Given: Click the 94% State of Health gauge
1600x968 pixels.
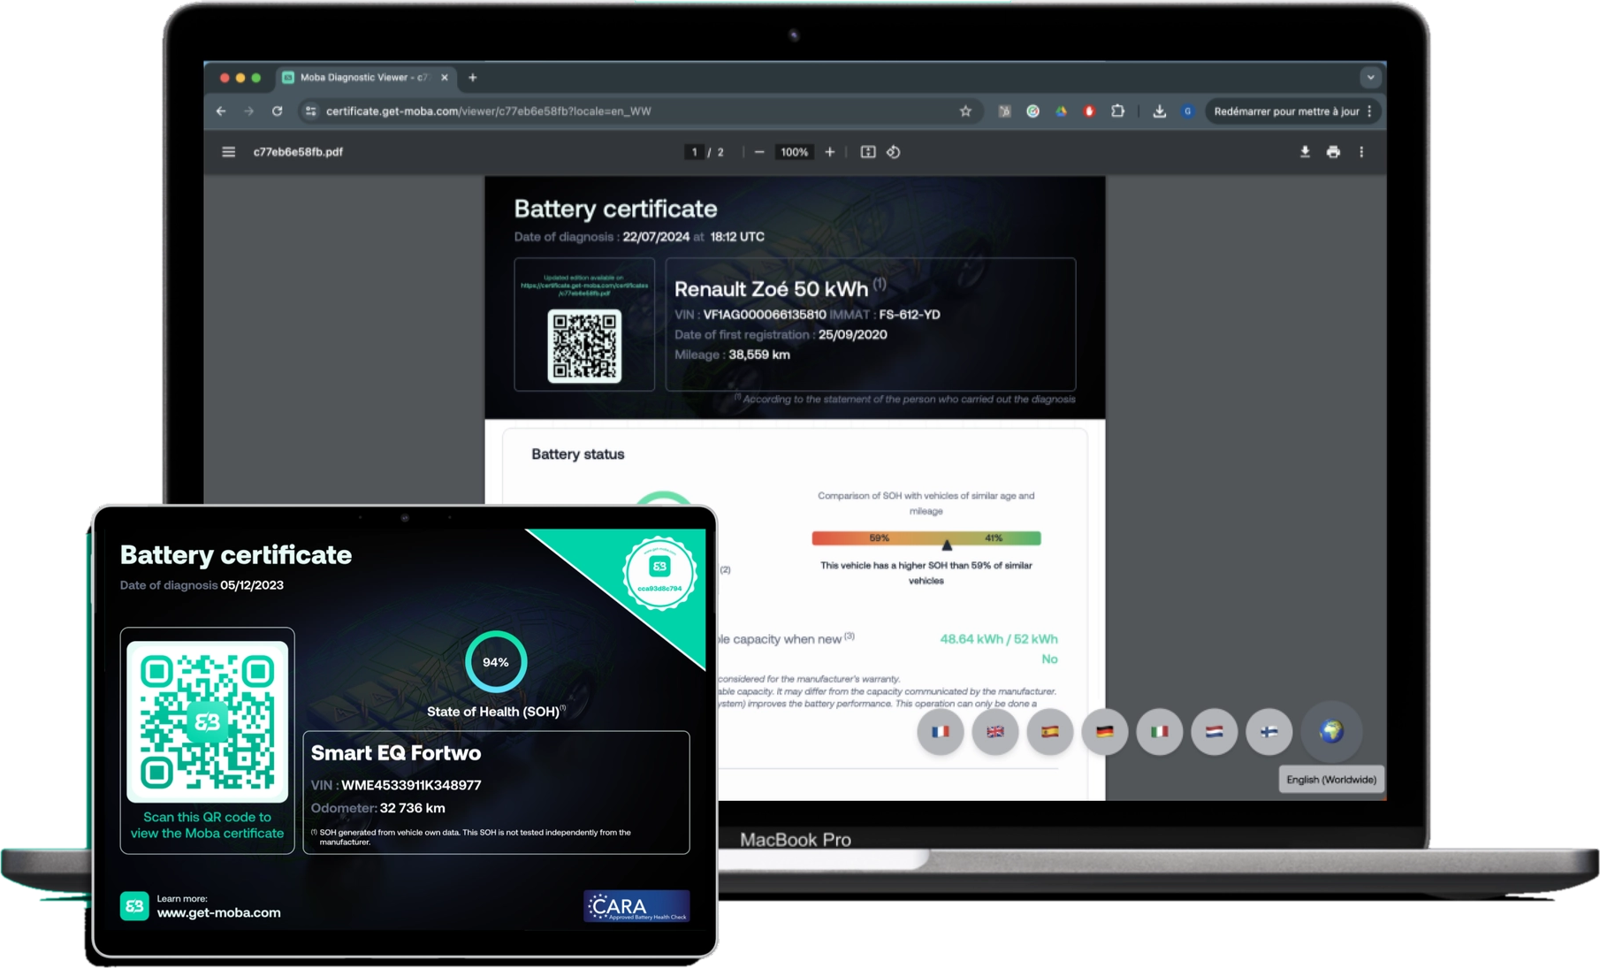Looking at the screenshot, I should point(496,662).
